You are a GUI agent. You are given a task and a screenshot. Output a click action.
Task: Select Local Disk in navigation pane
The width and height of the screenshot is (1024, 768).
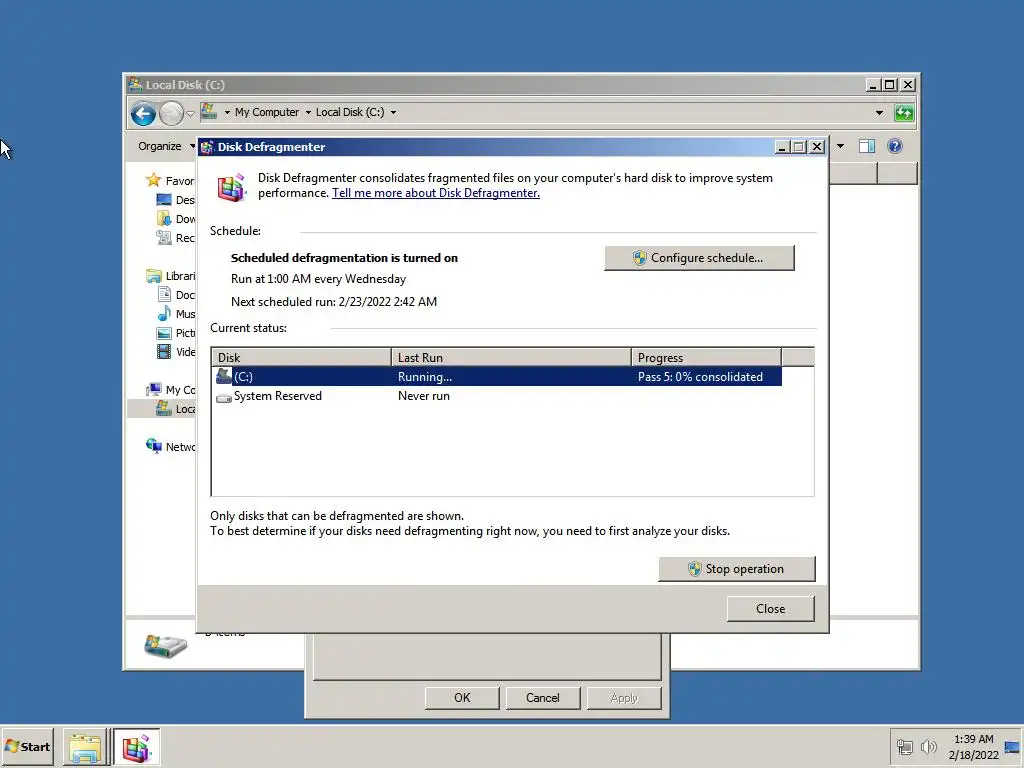coord(176,409)
